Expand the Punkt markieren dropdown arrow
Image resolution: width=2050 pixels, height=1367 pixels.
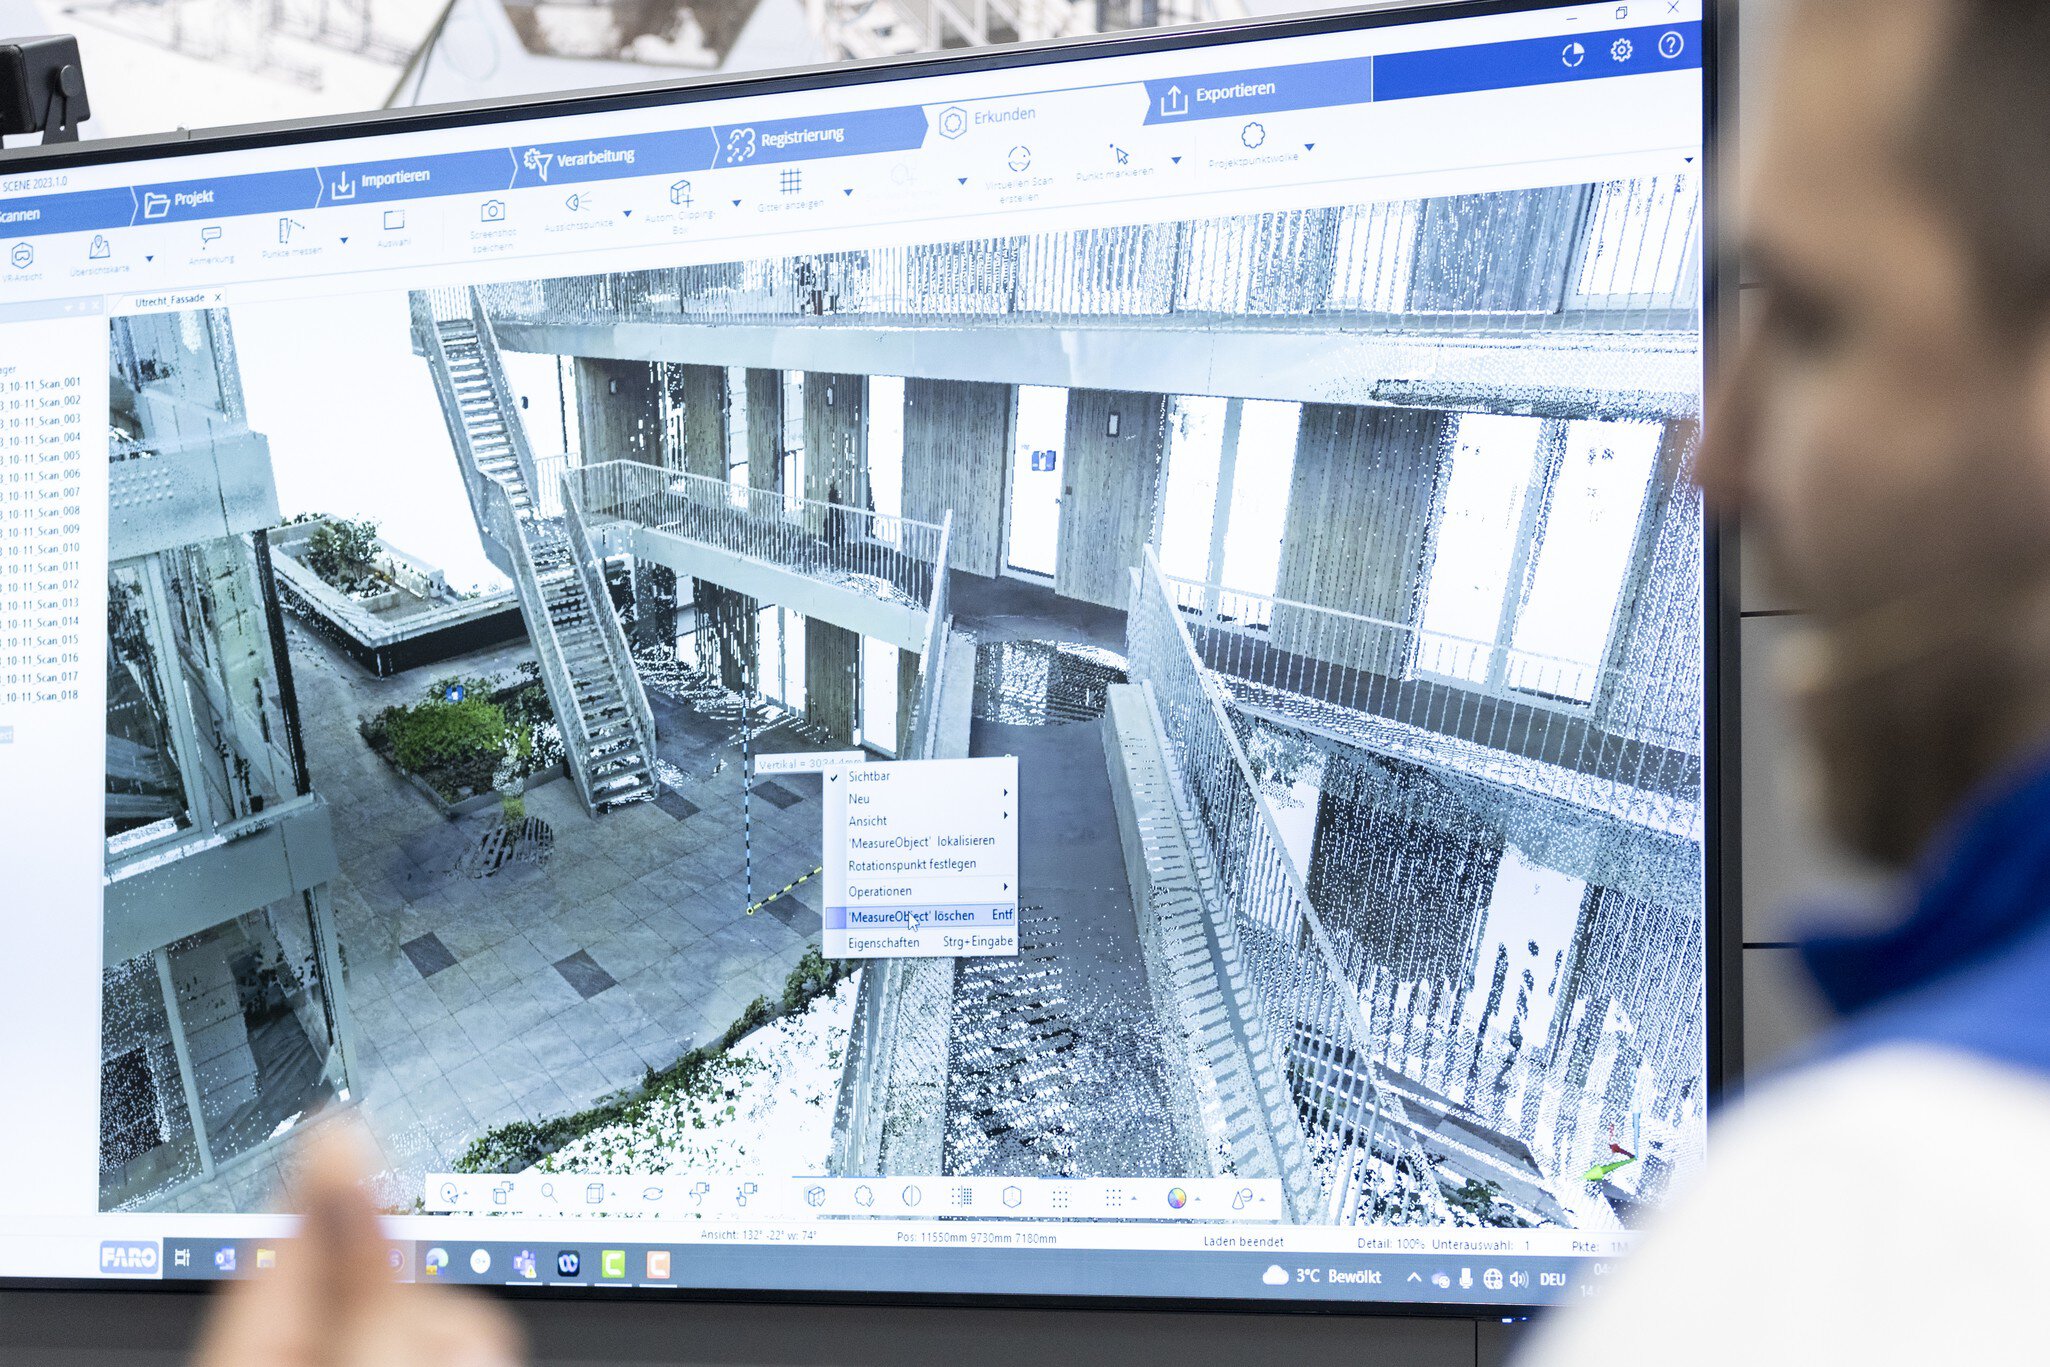click(1176, 160)
